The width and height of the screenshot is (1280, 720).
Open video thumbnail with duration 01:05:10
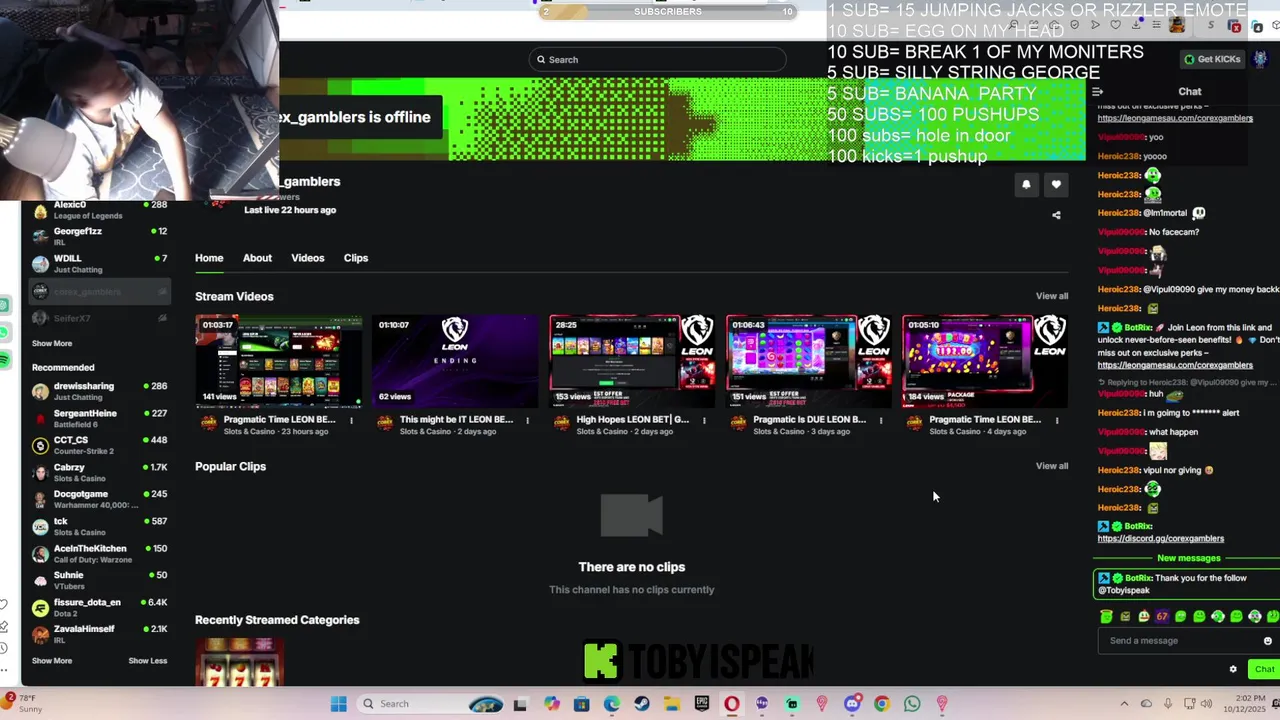[985, 361]
